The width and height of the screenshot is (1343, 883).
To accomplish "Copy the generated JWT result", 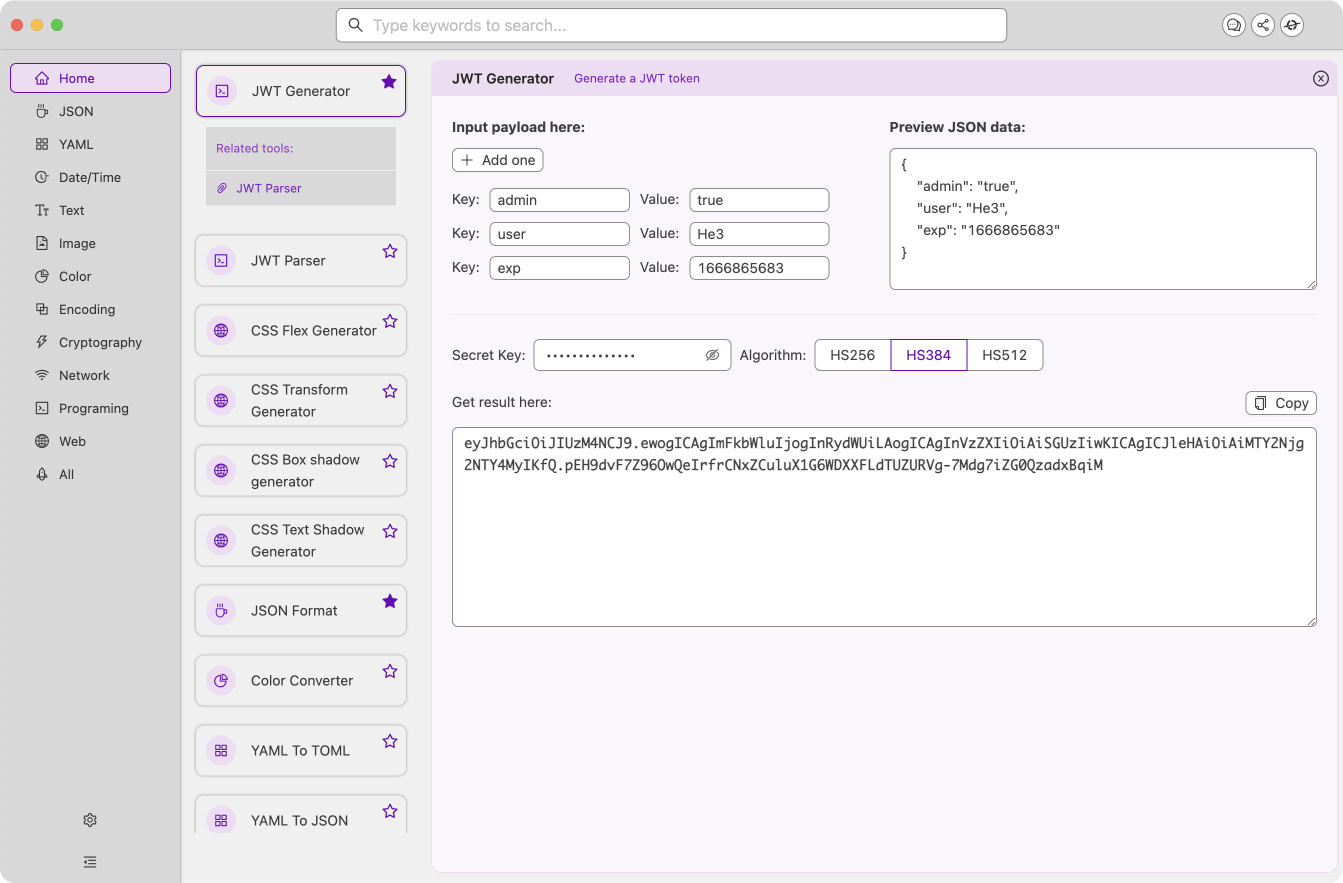I will [x=1281, y=403].
